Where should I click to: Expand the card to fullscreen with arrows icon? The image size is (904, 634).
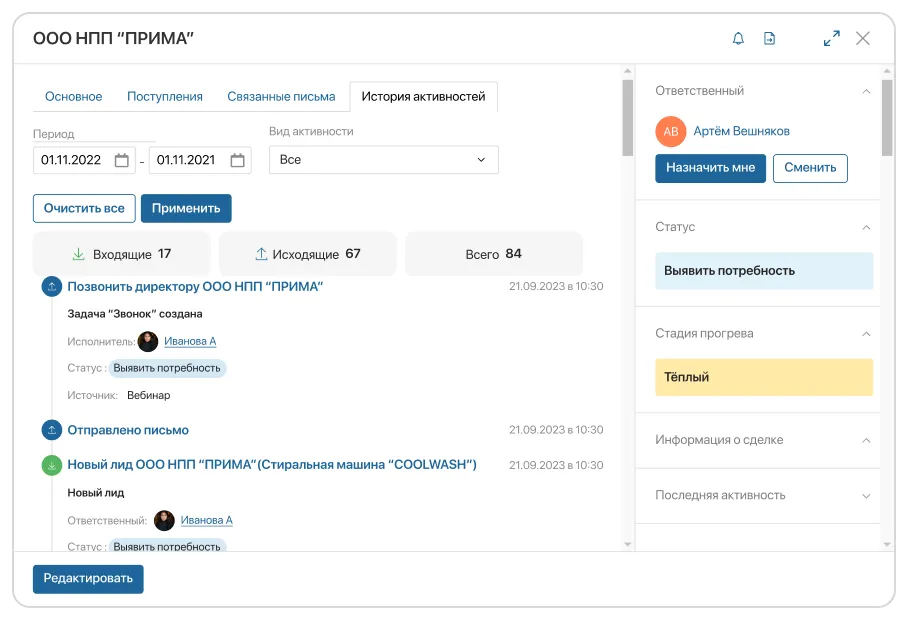[831, 37]
